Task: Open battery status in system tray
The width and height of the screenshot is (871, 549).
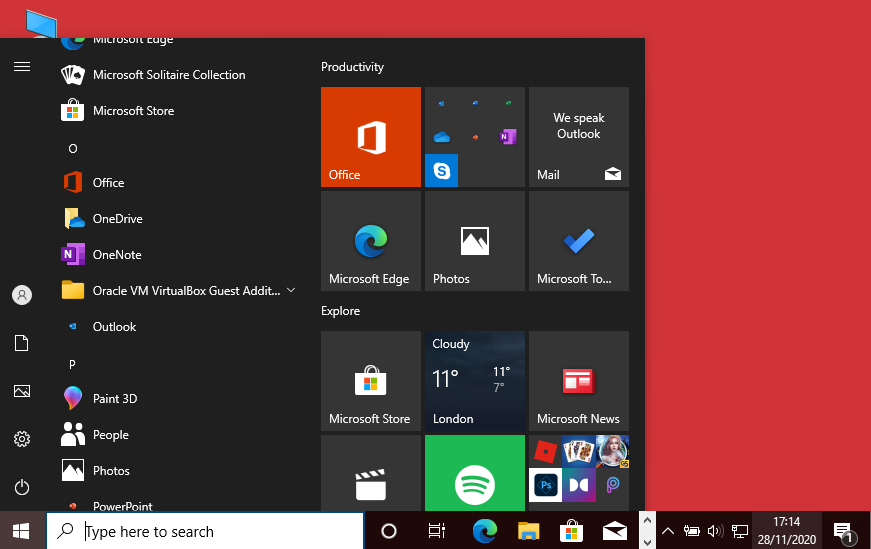Action: [692, 531]
